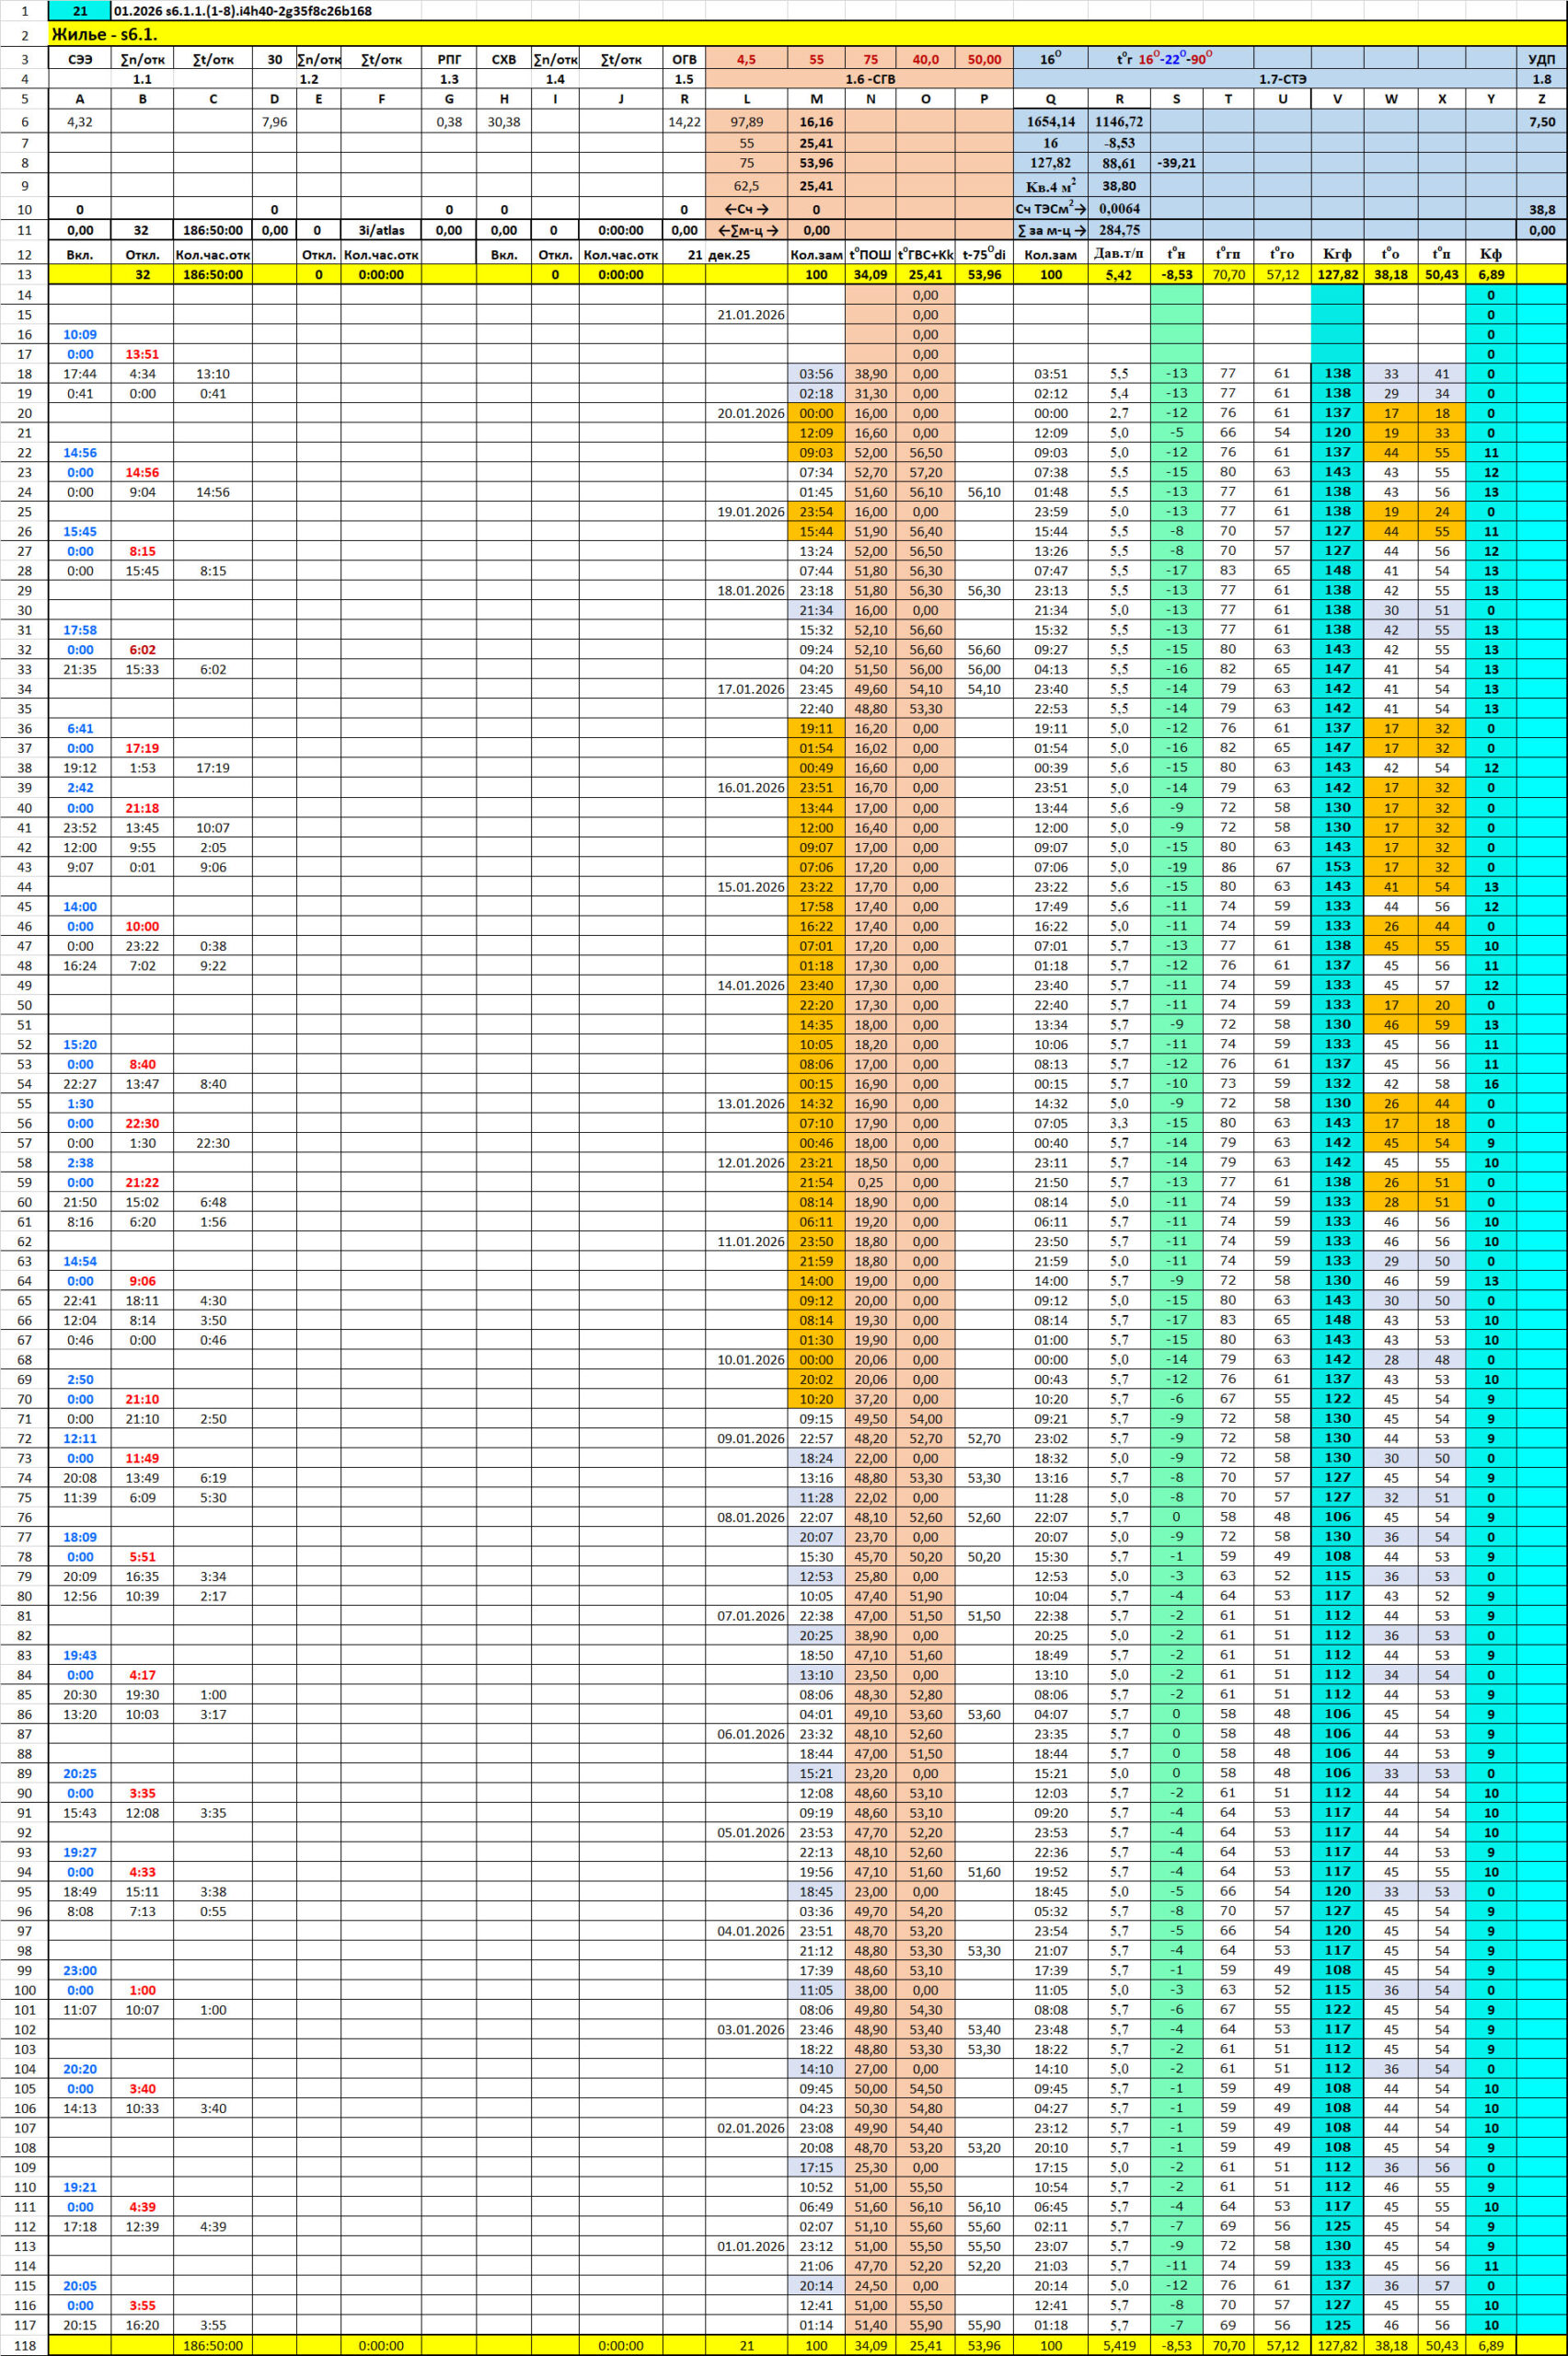Click the '∑ за м-ц →' label cell
Image resolution: width=1568 pixels, height=2356 pixels.
pos(1050,230)
